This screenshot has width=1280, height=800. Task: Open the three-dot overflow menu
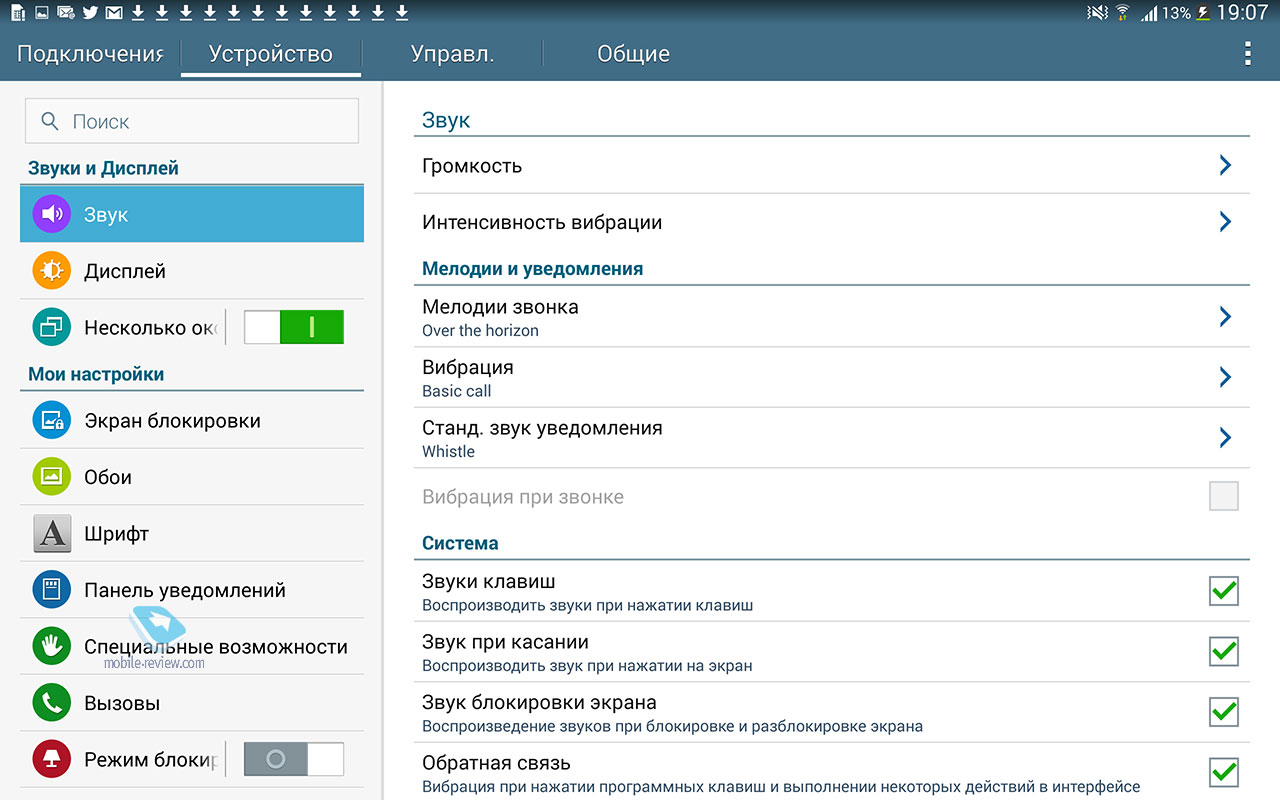1247,53
